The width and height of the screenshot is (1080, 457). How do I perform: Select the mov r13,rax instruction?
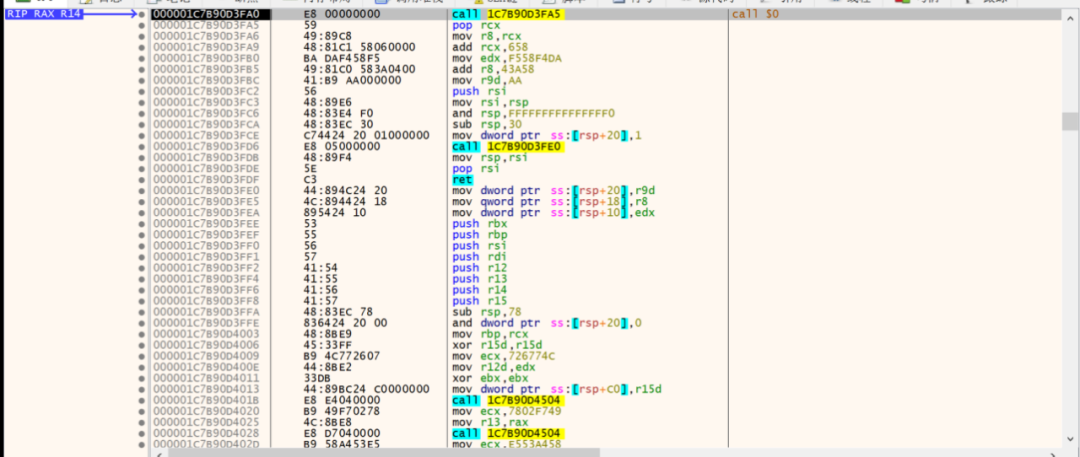482,421
